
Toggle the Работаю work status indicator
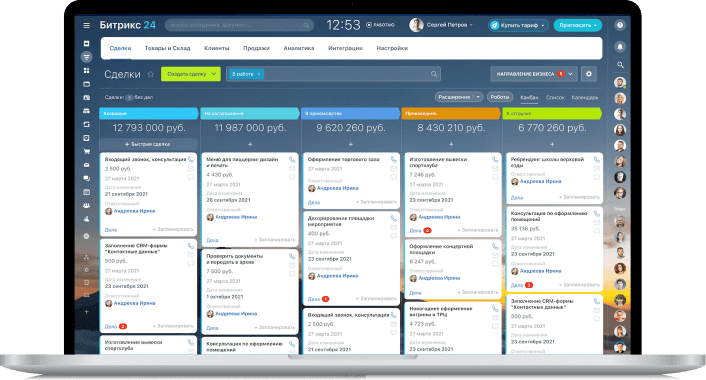point(380,25)
